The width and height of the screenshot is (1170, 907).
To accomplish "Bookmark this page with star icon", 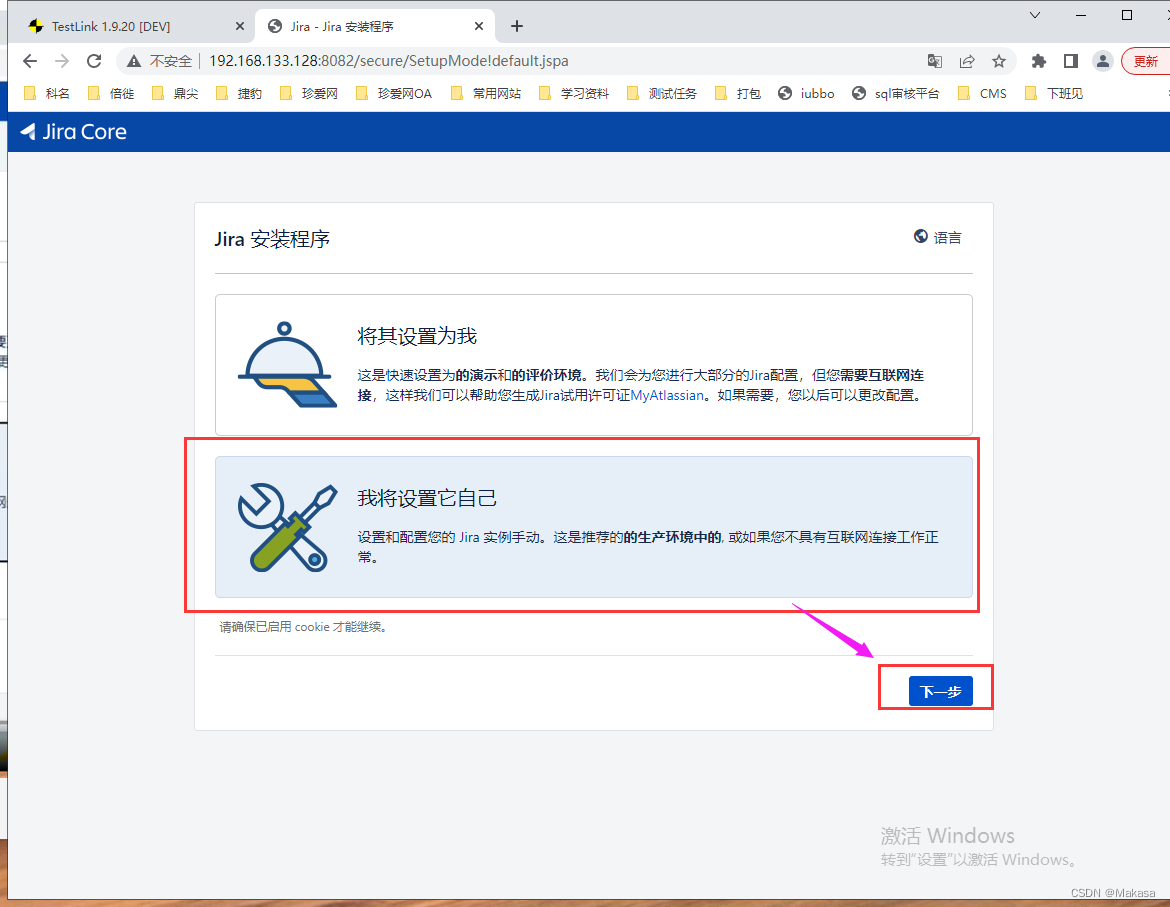I will click(999, 61).
